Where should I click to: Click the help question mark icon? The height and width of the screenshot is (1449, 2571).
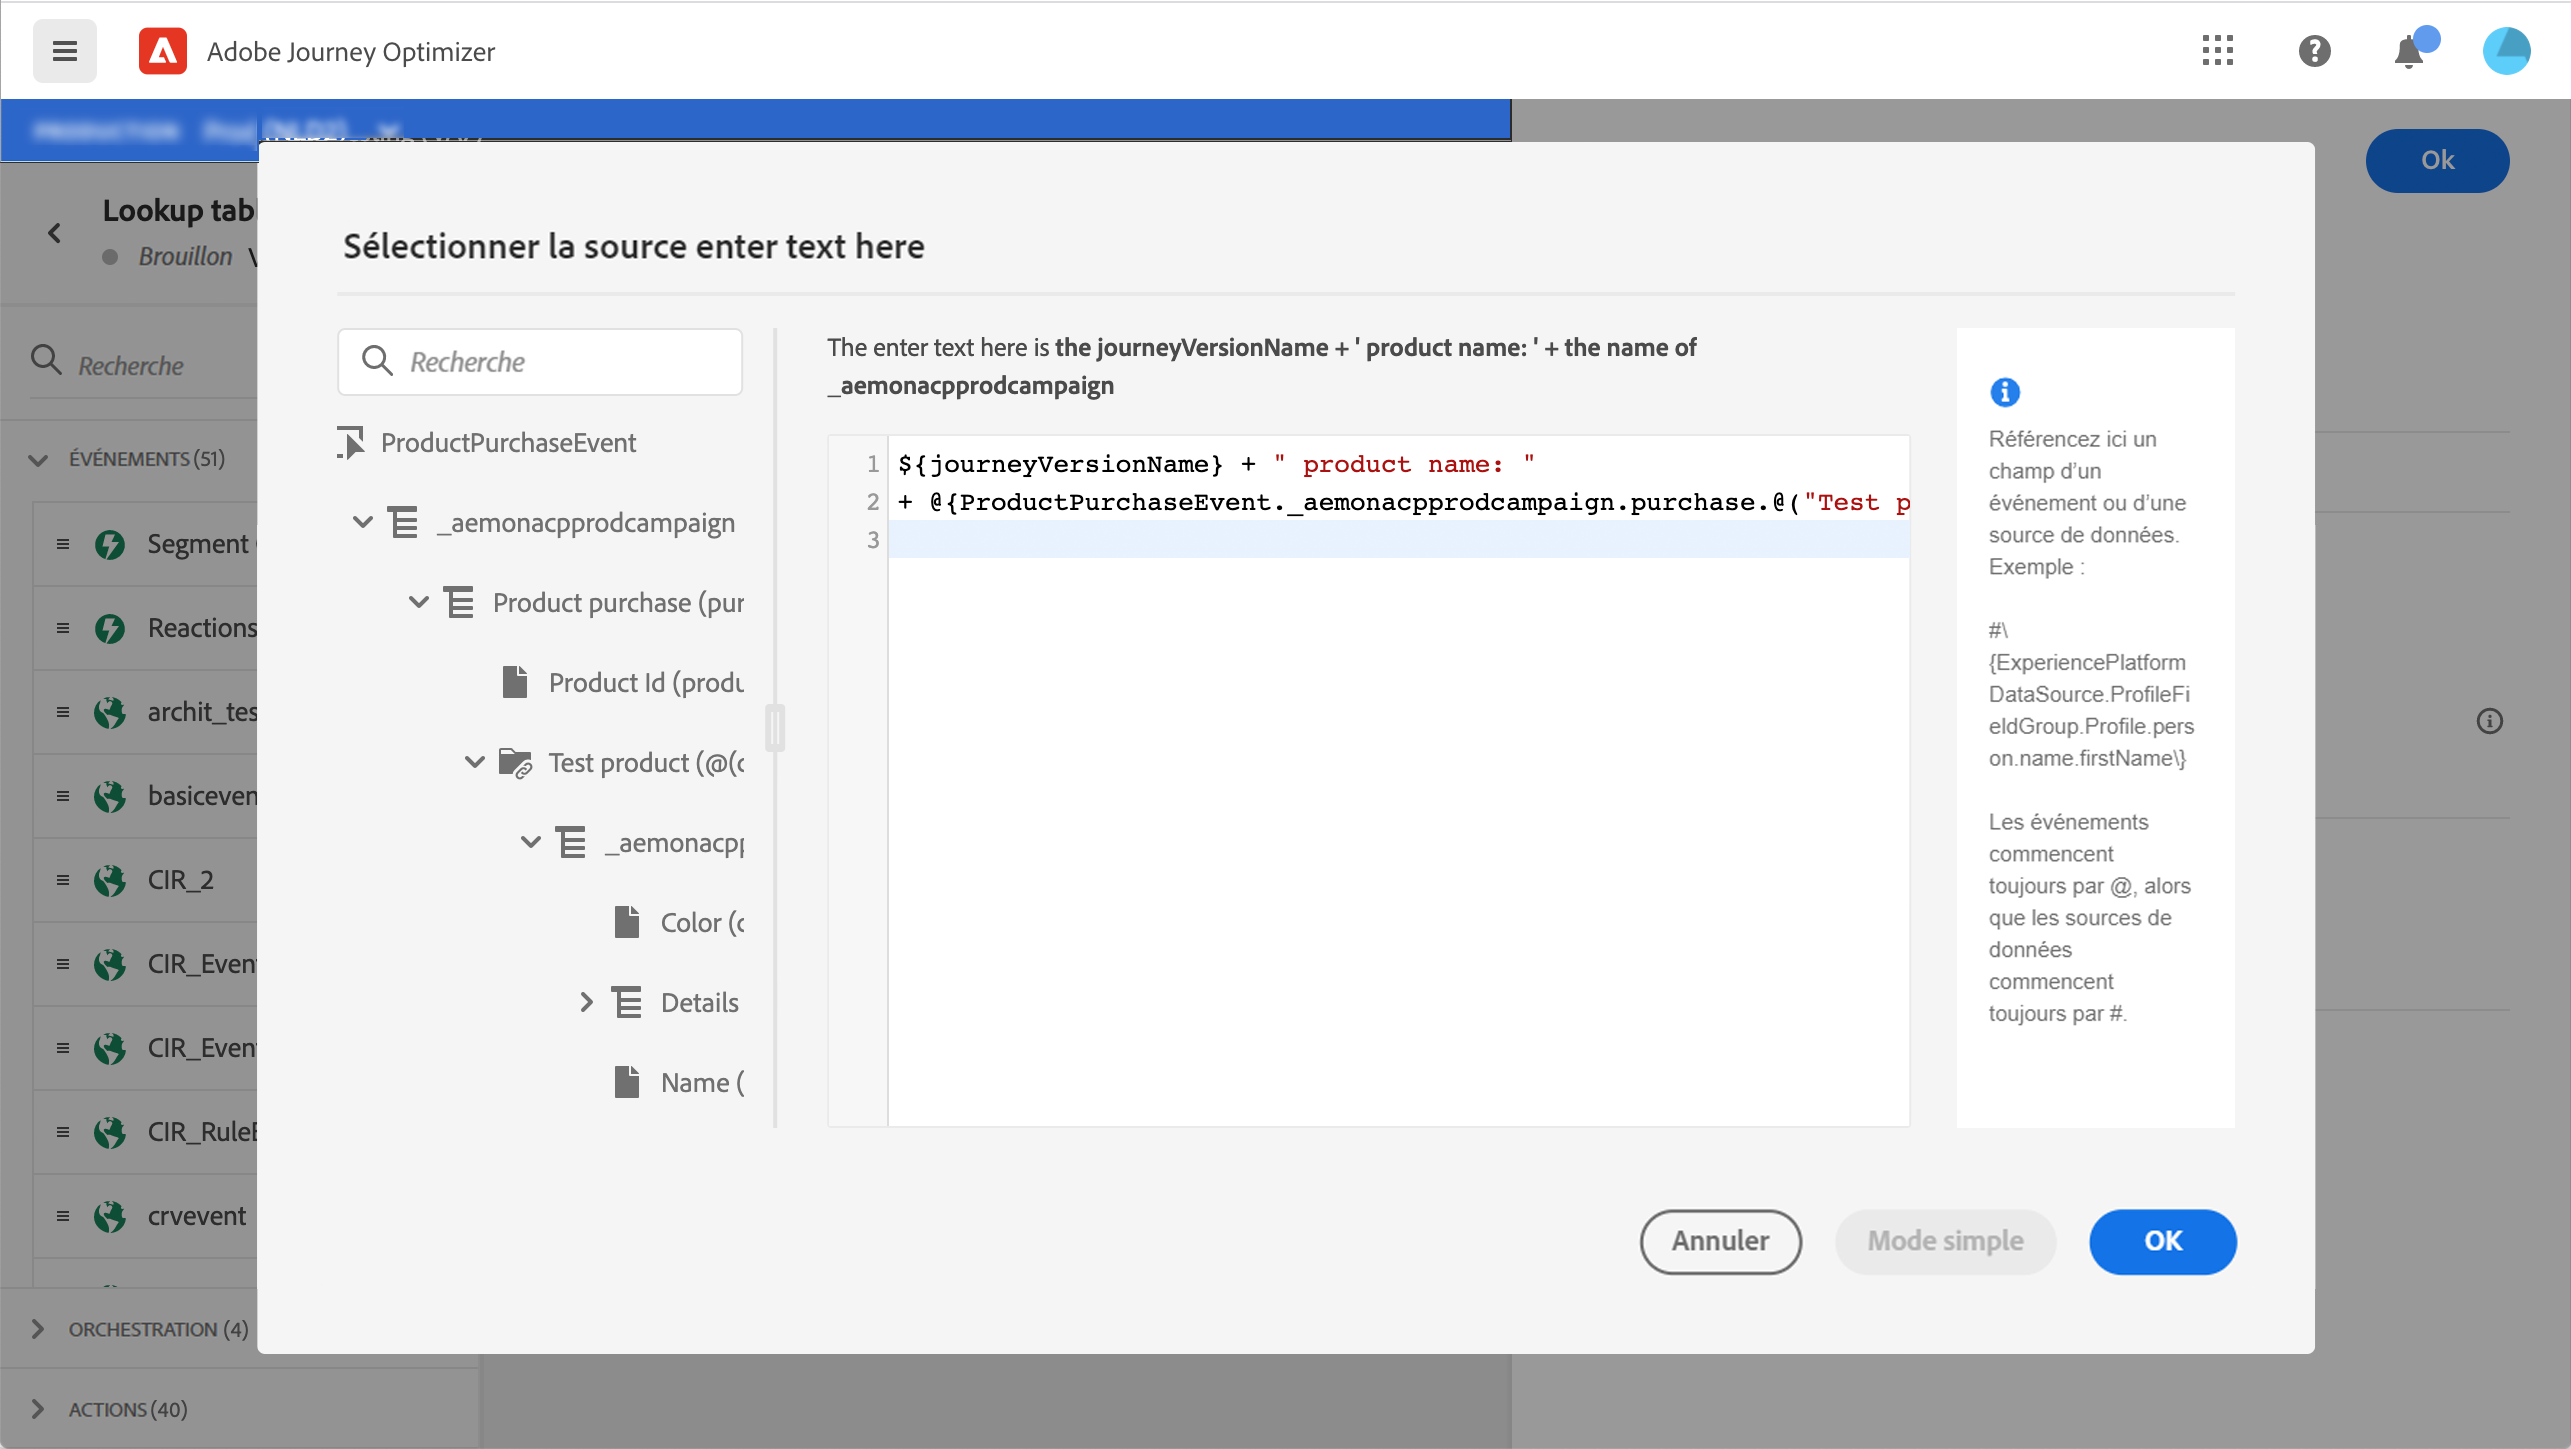tap(2314, 51)
